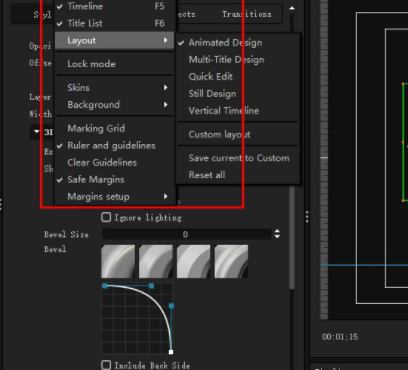Select Vertical Timeline layout
The image size is (408, 370).
point(238,111)
